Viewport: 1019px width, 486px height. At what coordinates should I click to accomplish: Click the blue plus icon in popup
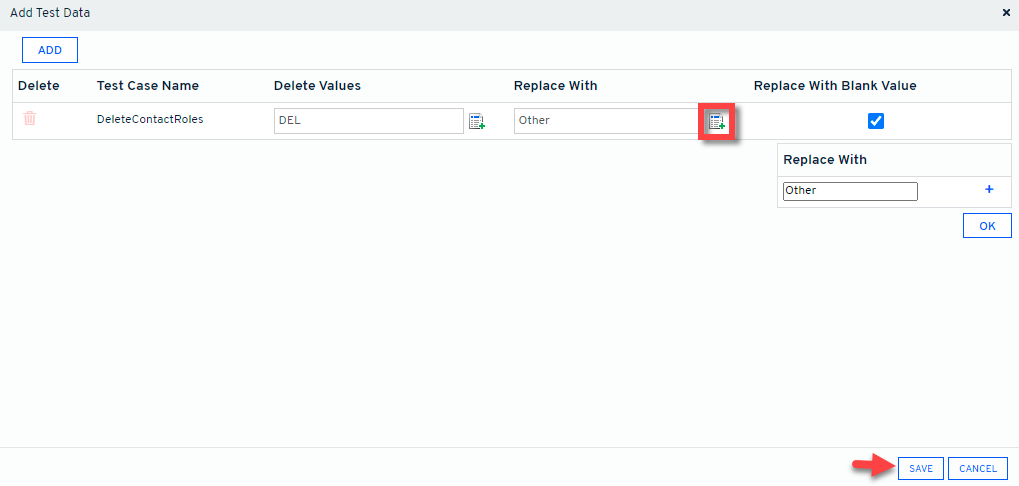point(990,189)
